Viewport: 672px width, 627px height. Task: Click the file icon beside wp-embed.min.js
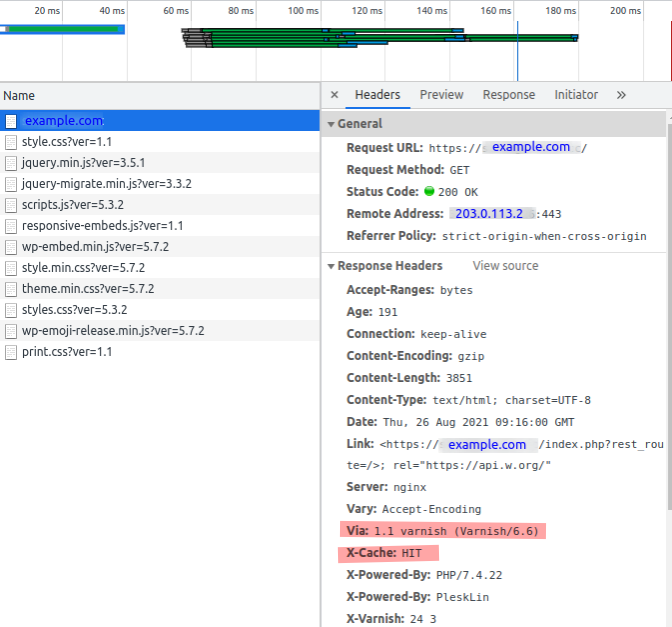coord(11,247)
